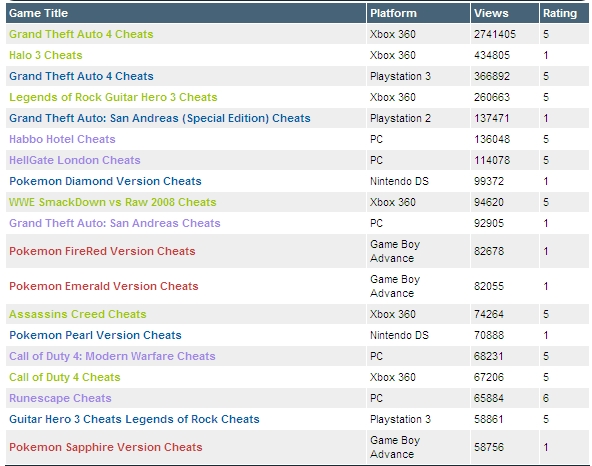Open Guitar Hero 3 Cheats Legends of Rock Cheats

[x=134, y=419]
